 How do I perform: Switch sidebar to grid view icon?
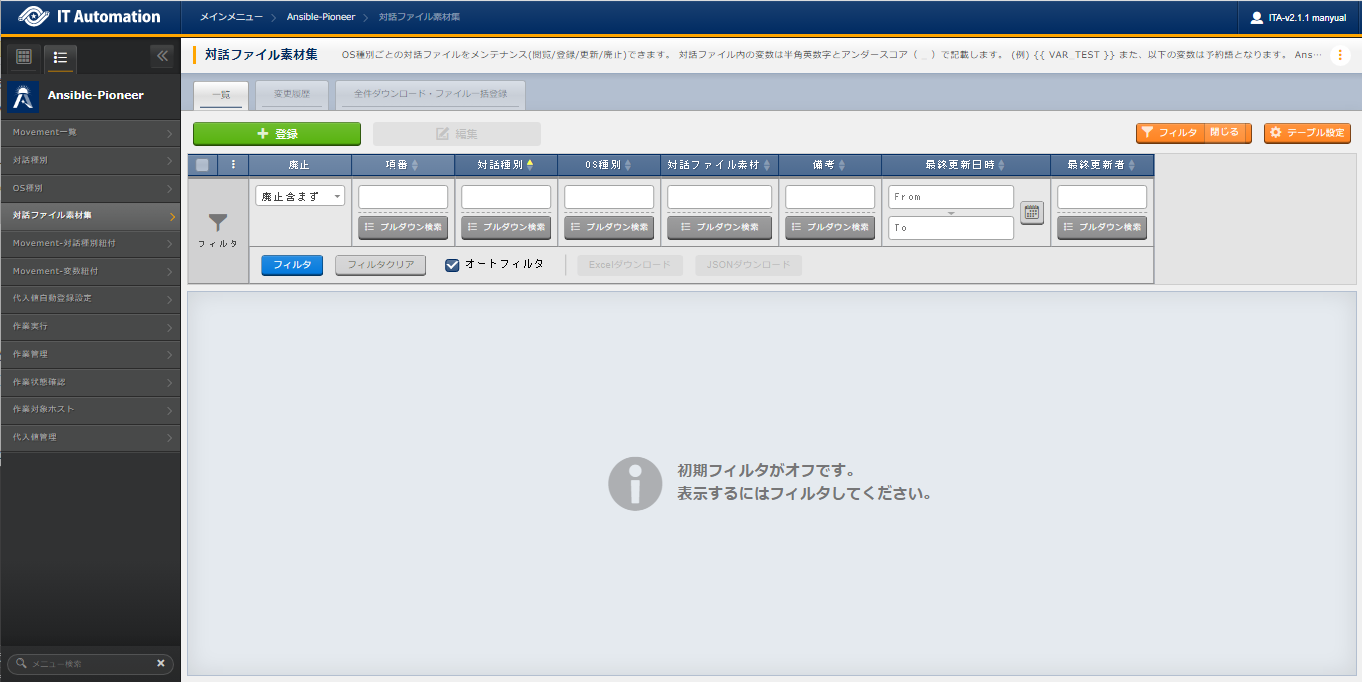[24, 57]
